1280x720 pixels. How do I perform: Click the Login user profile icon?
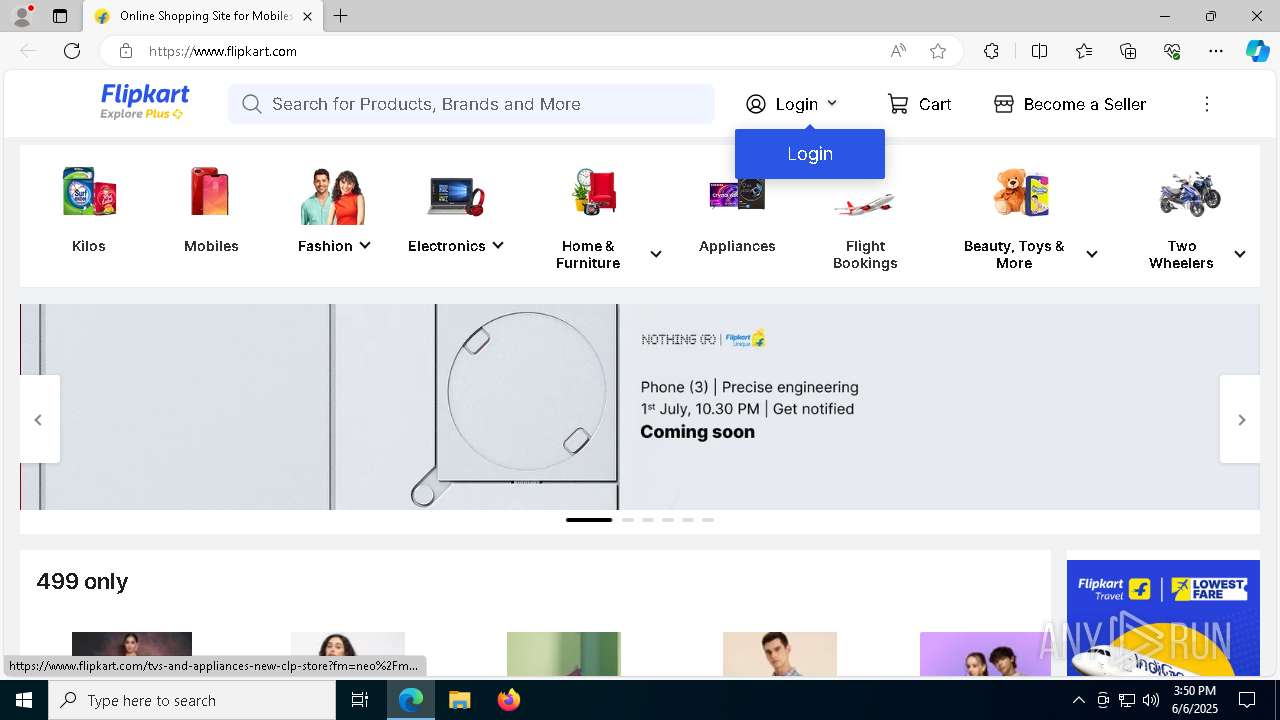(x=756, y=104)
